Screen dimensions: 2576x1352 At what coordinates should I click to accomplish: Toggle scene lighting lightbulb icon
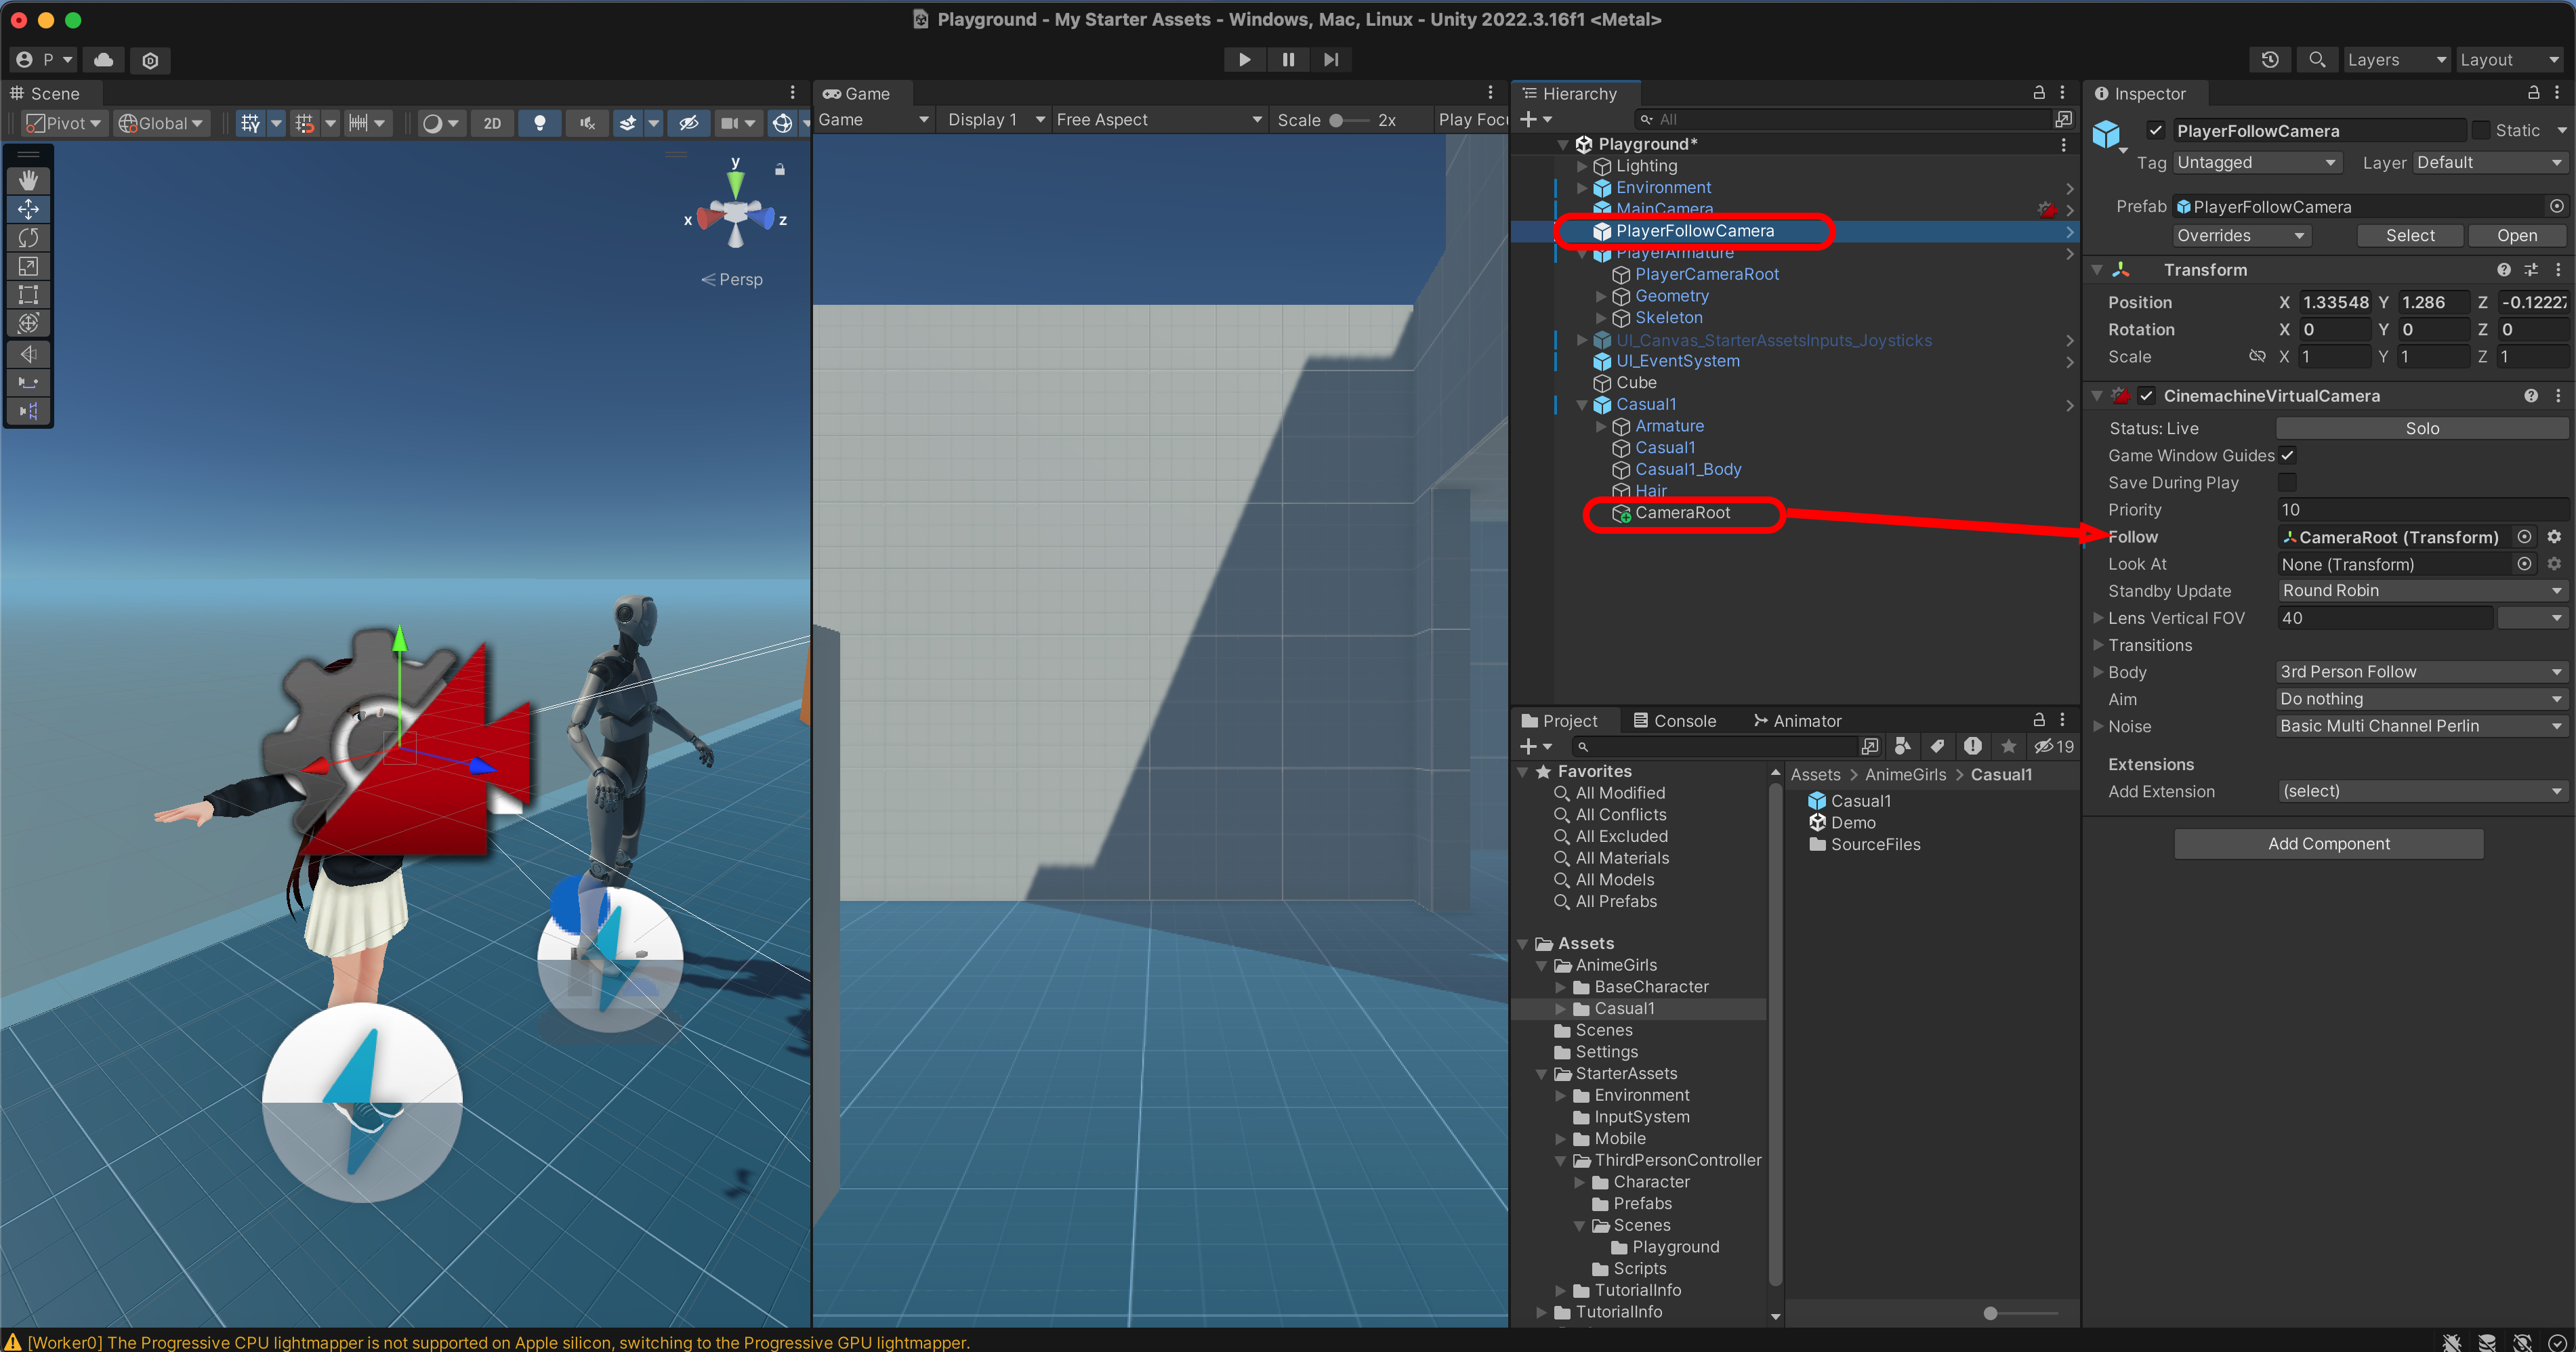point(540,123)
